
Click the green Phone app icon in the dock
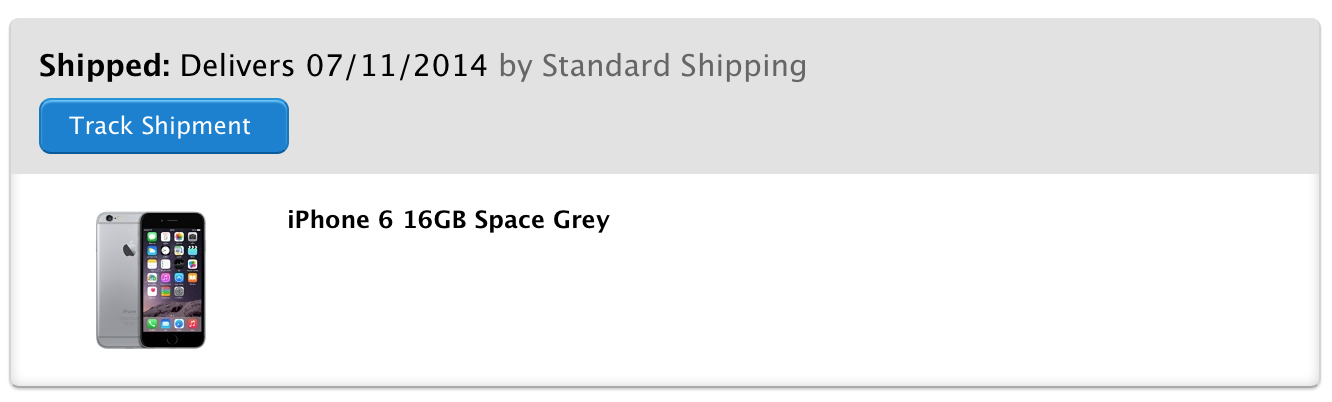(x=152, y=324)
